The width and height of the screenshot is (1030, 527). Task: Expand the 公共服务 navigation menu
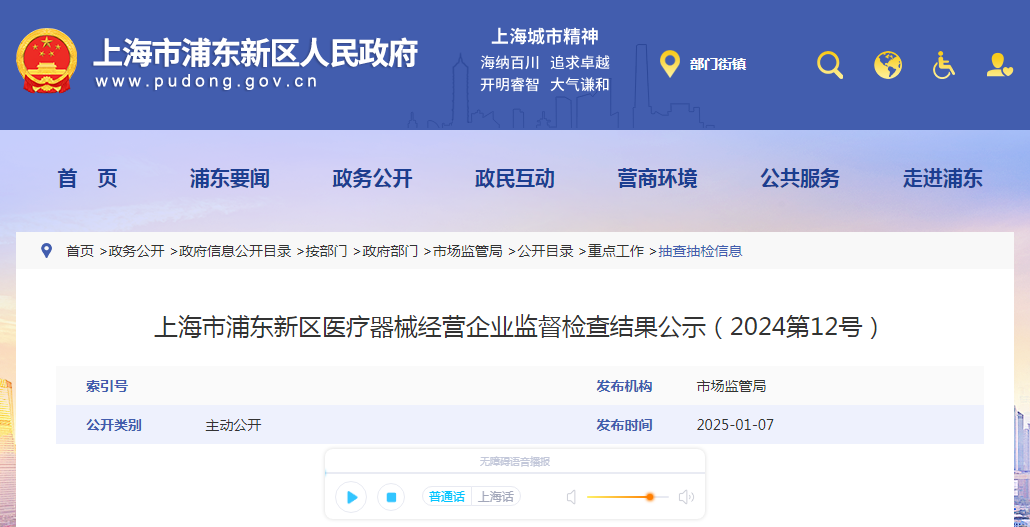(x=800, y=179)
